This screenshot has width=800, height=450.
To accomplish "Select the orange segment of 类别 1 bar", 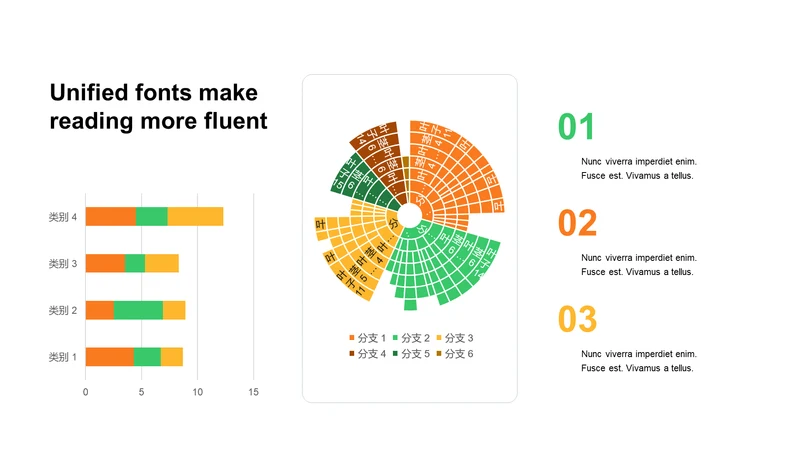I will coord(110,357).
